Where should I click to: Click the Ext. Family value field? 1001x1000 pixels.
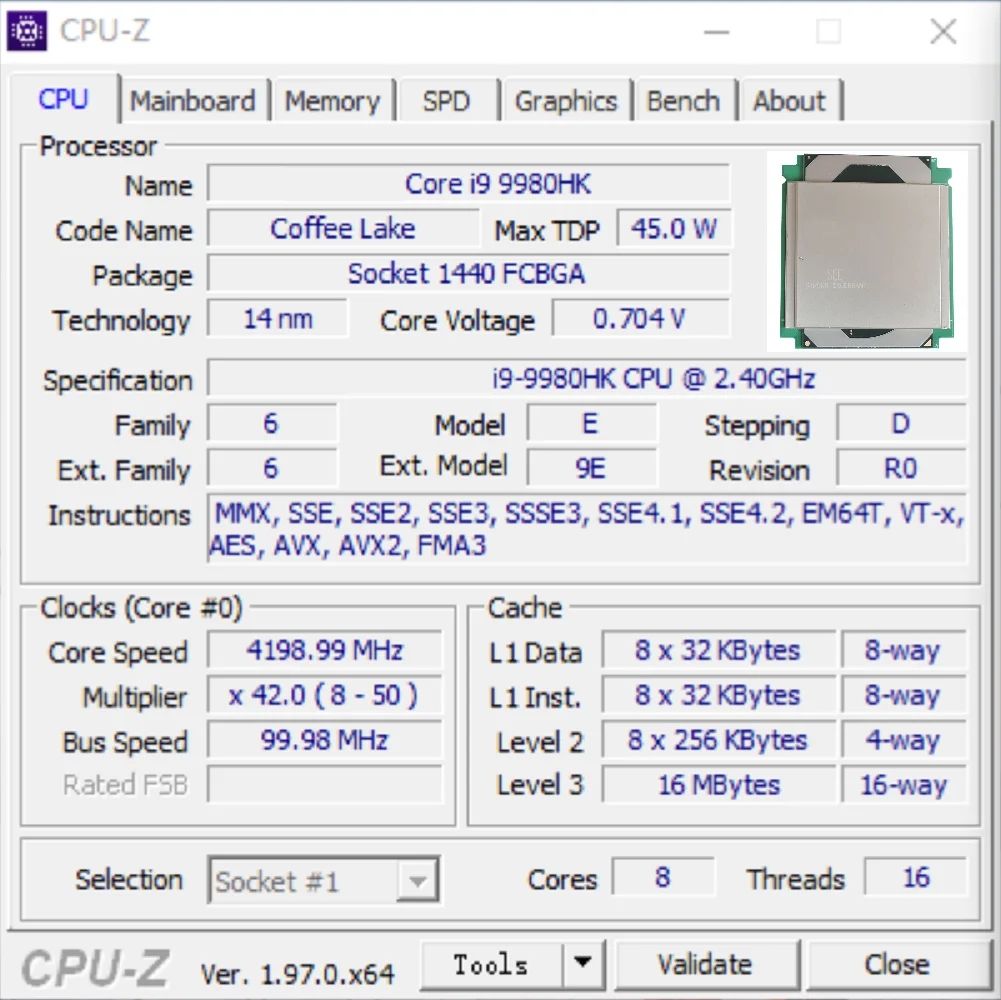click(273, 468)
